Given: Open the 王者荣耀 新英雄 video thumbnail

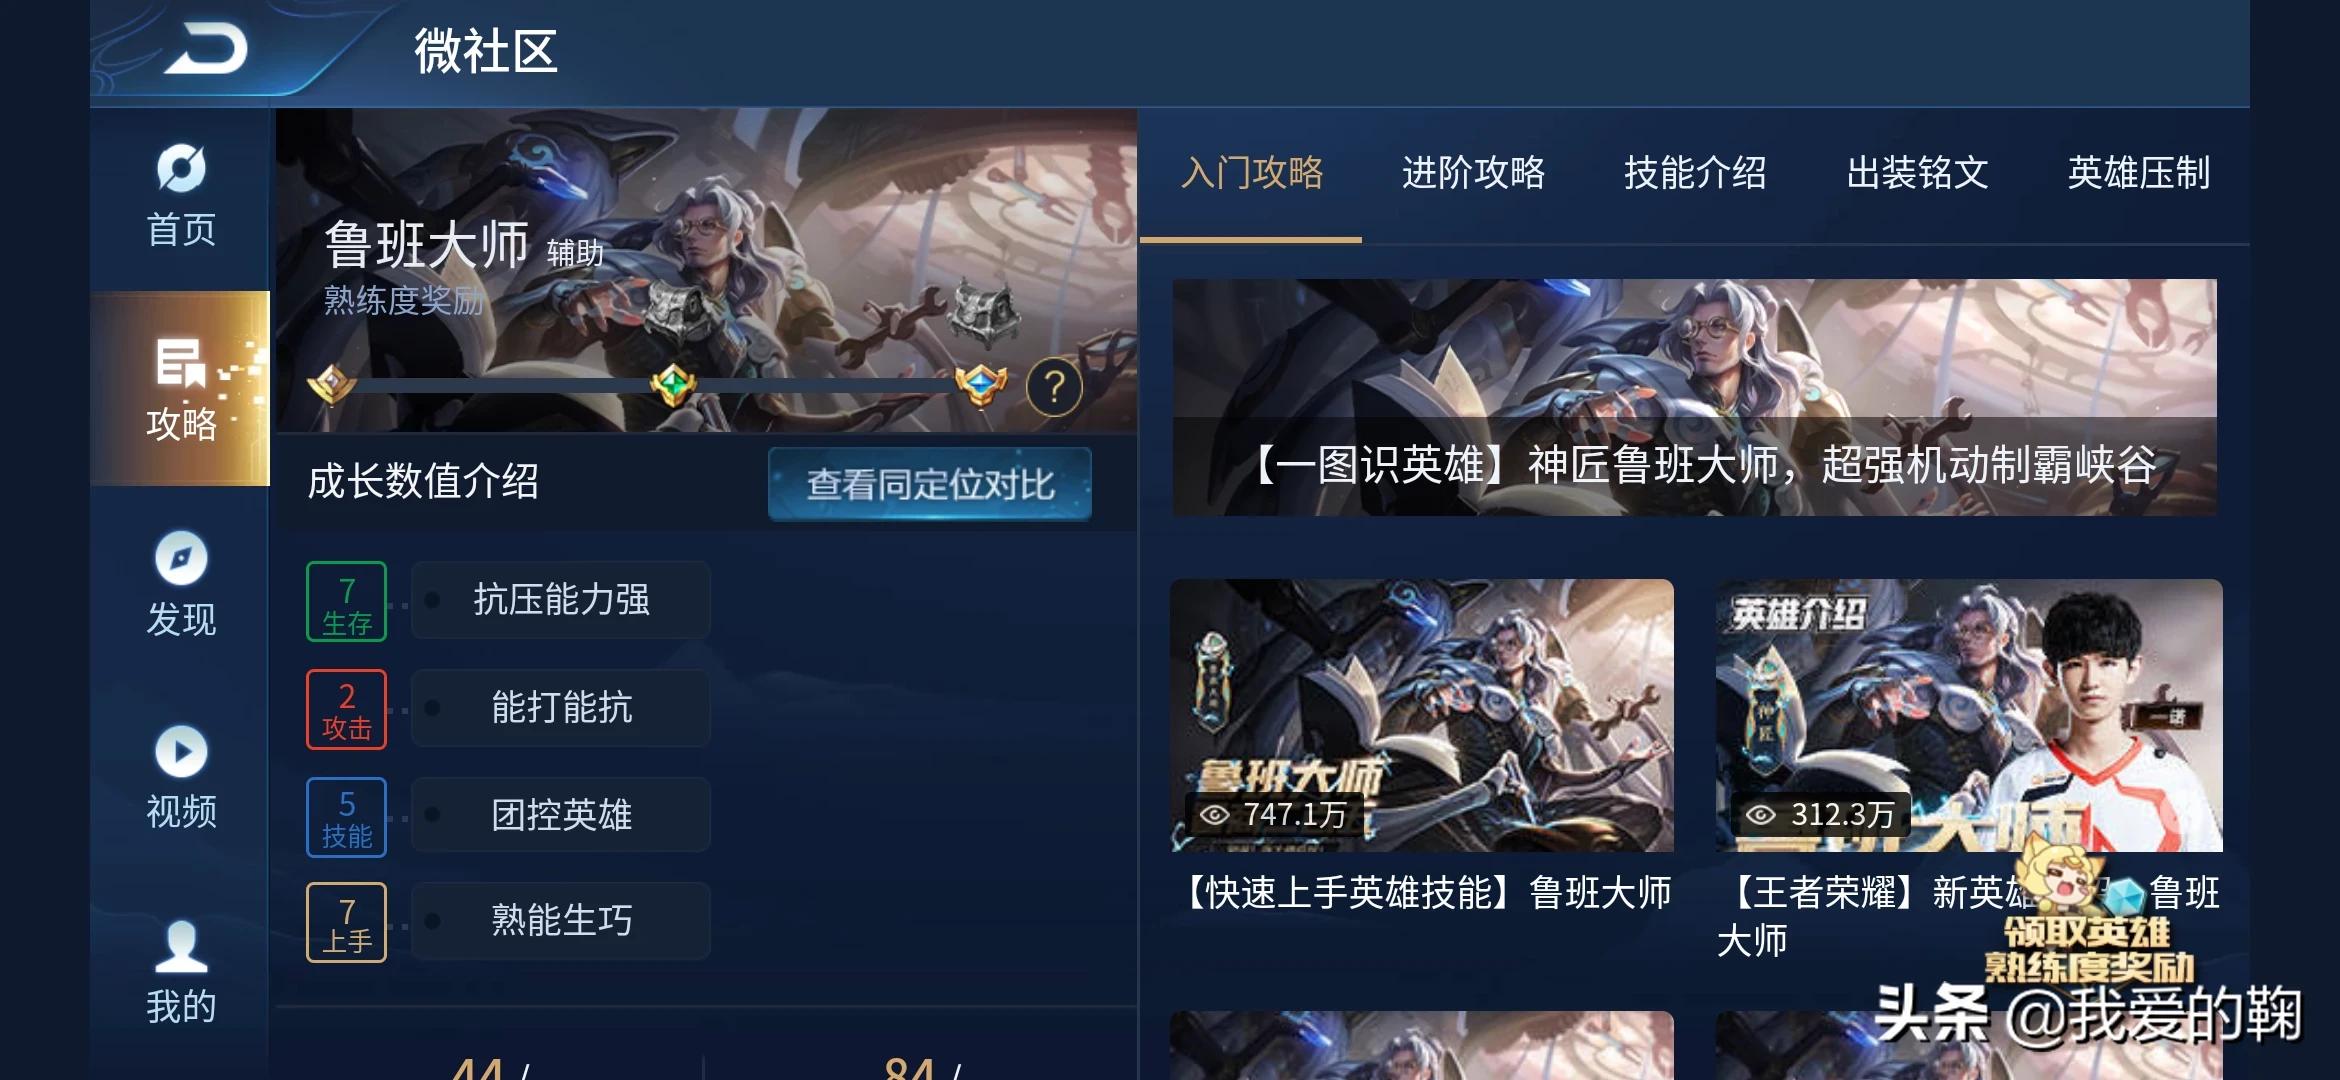Looking at the screenshot, I should pyautogui.click(x=1969, y=715).
